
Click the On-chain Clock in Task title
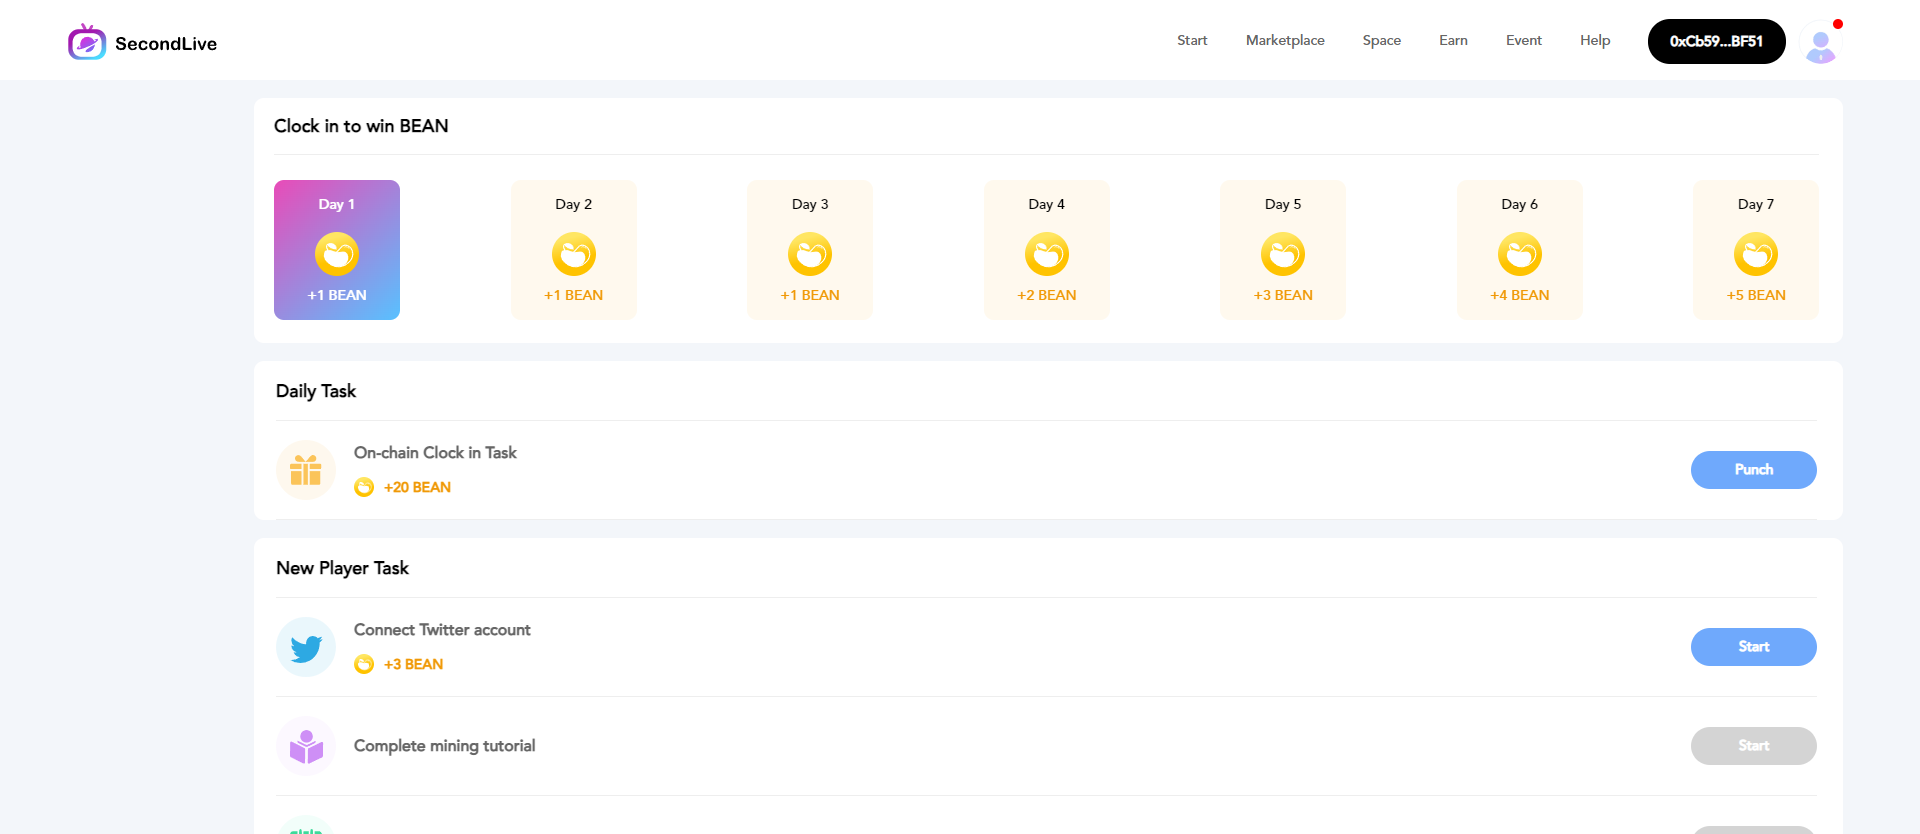pyautogui.click(x=435, y=453)
